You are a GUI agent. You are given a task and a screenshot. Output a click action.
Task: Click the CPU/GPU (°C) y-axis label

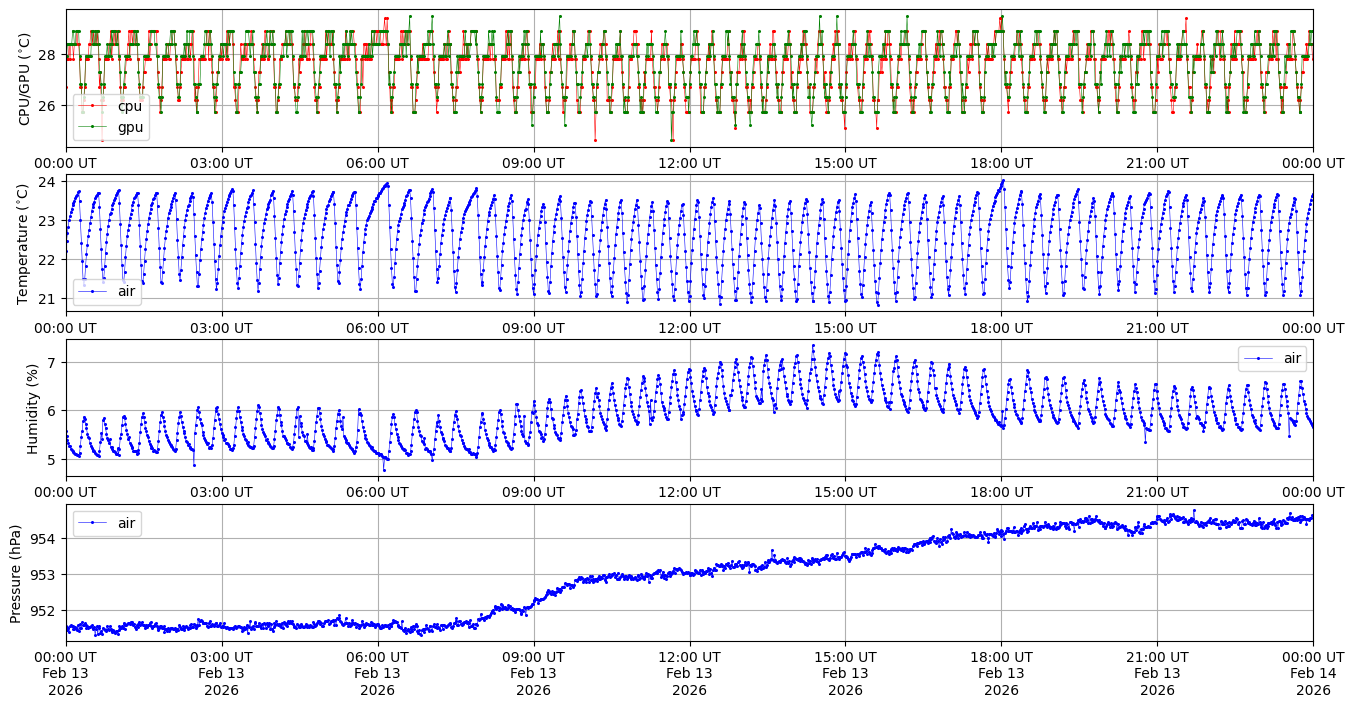(25, 78)
